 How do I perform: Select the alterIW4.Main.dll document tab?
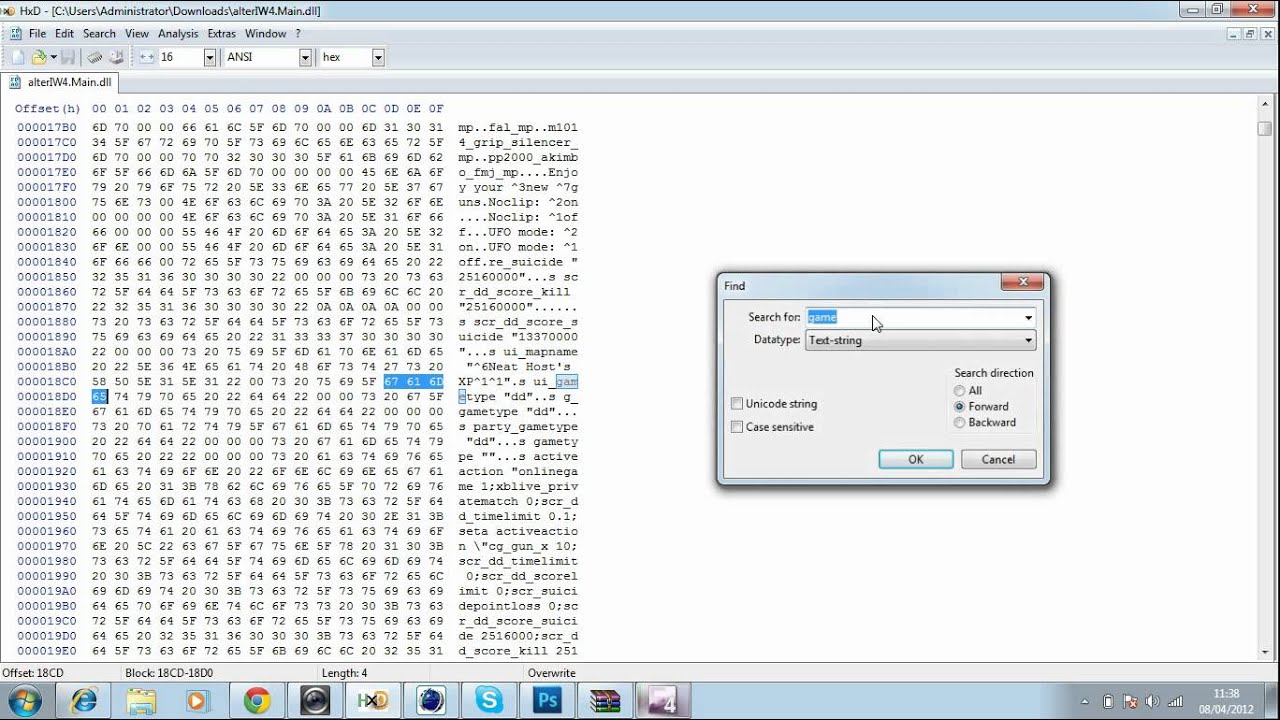(x=60, y=82)
